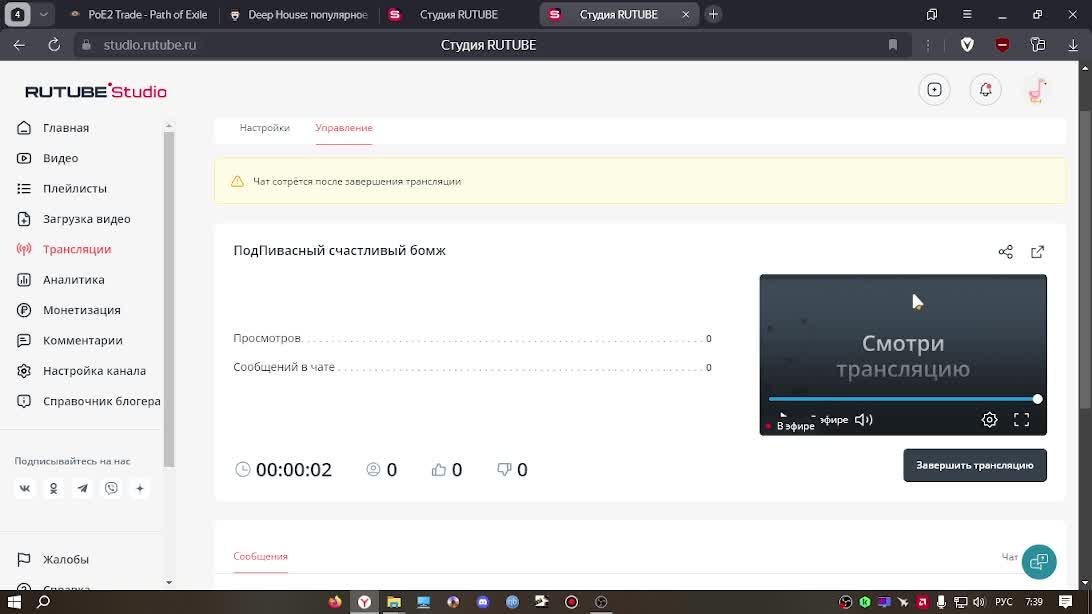1092x614 pixels.
Task: Open Discord from the taskbar
Action: pyautogui.click(x=483, y=602)
